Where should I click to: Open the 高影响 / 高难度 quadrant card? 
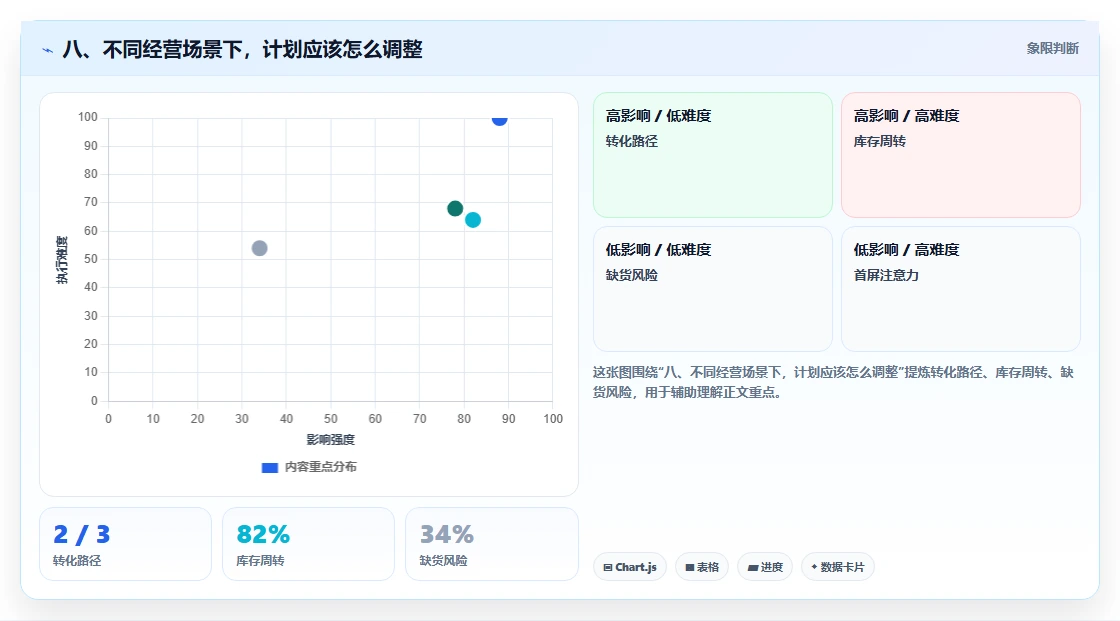pos(961,155)
